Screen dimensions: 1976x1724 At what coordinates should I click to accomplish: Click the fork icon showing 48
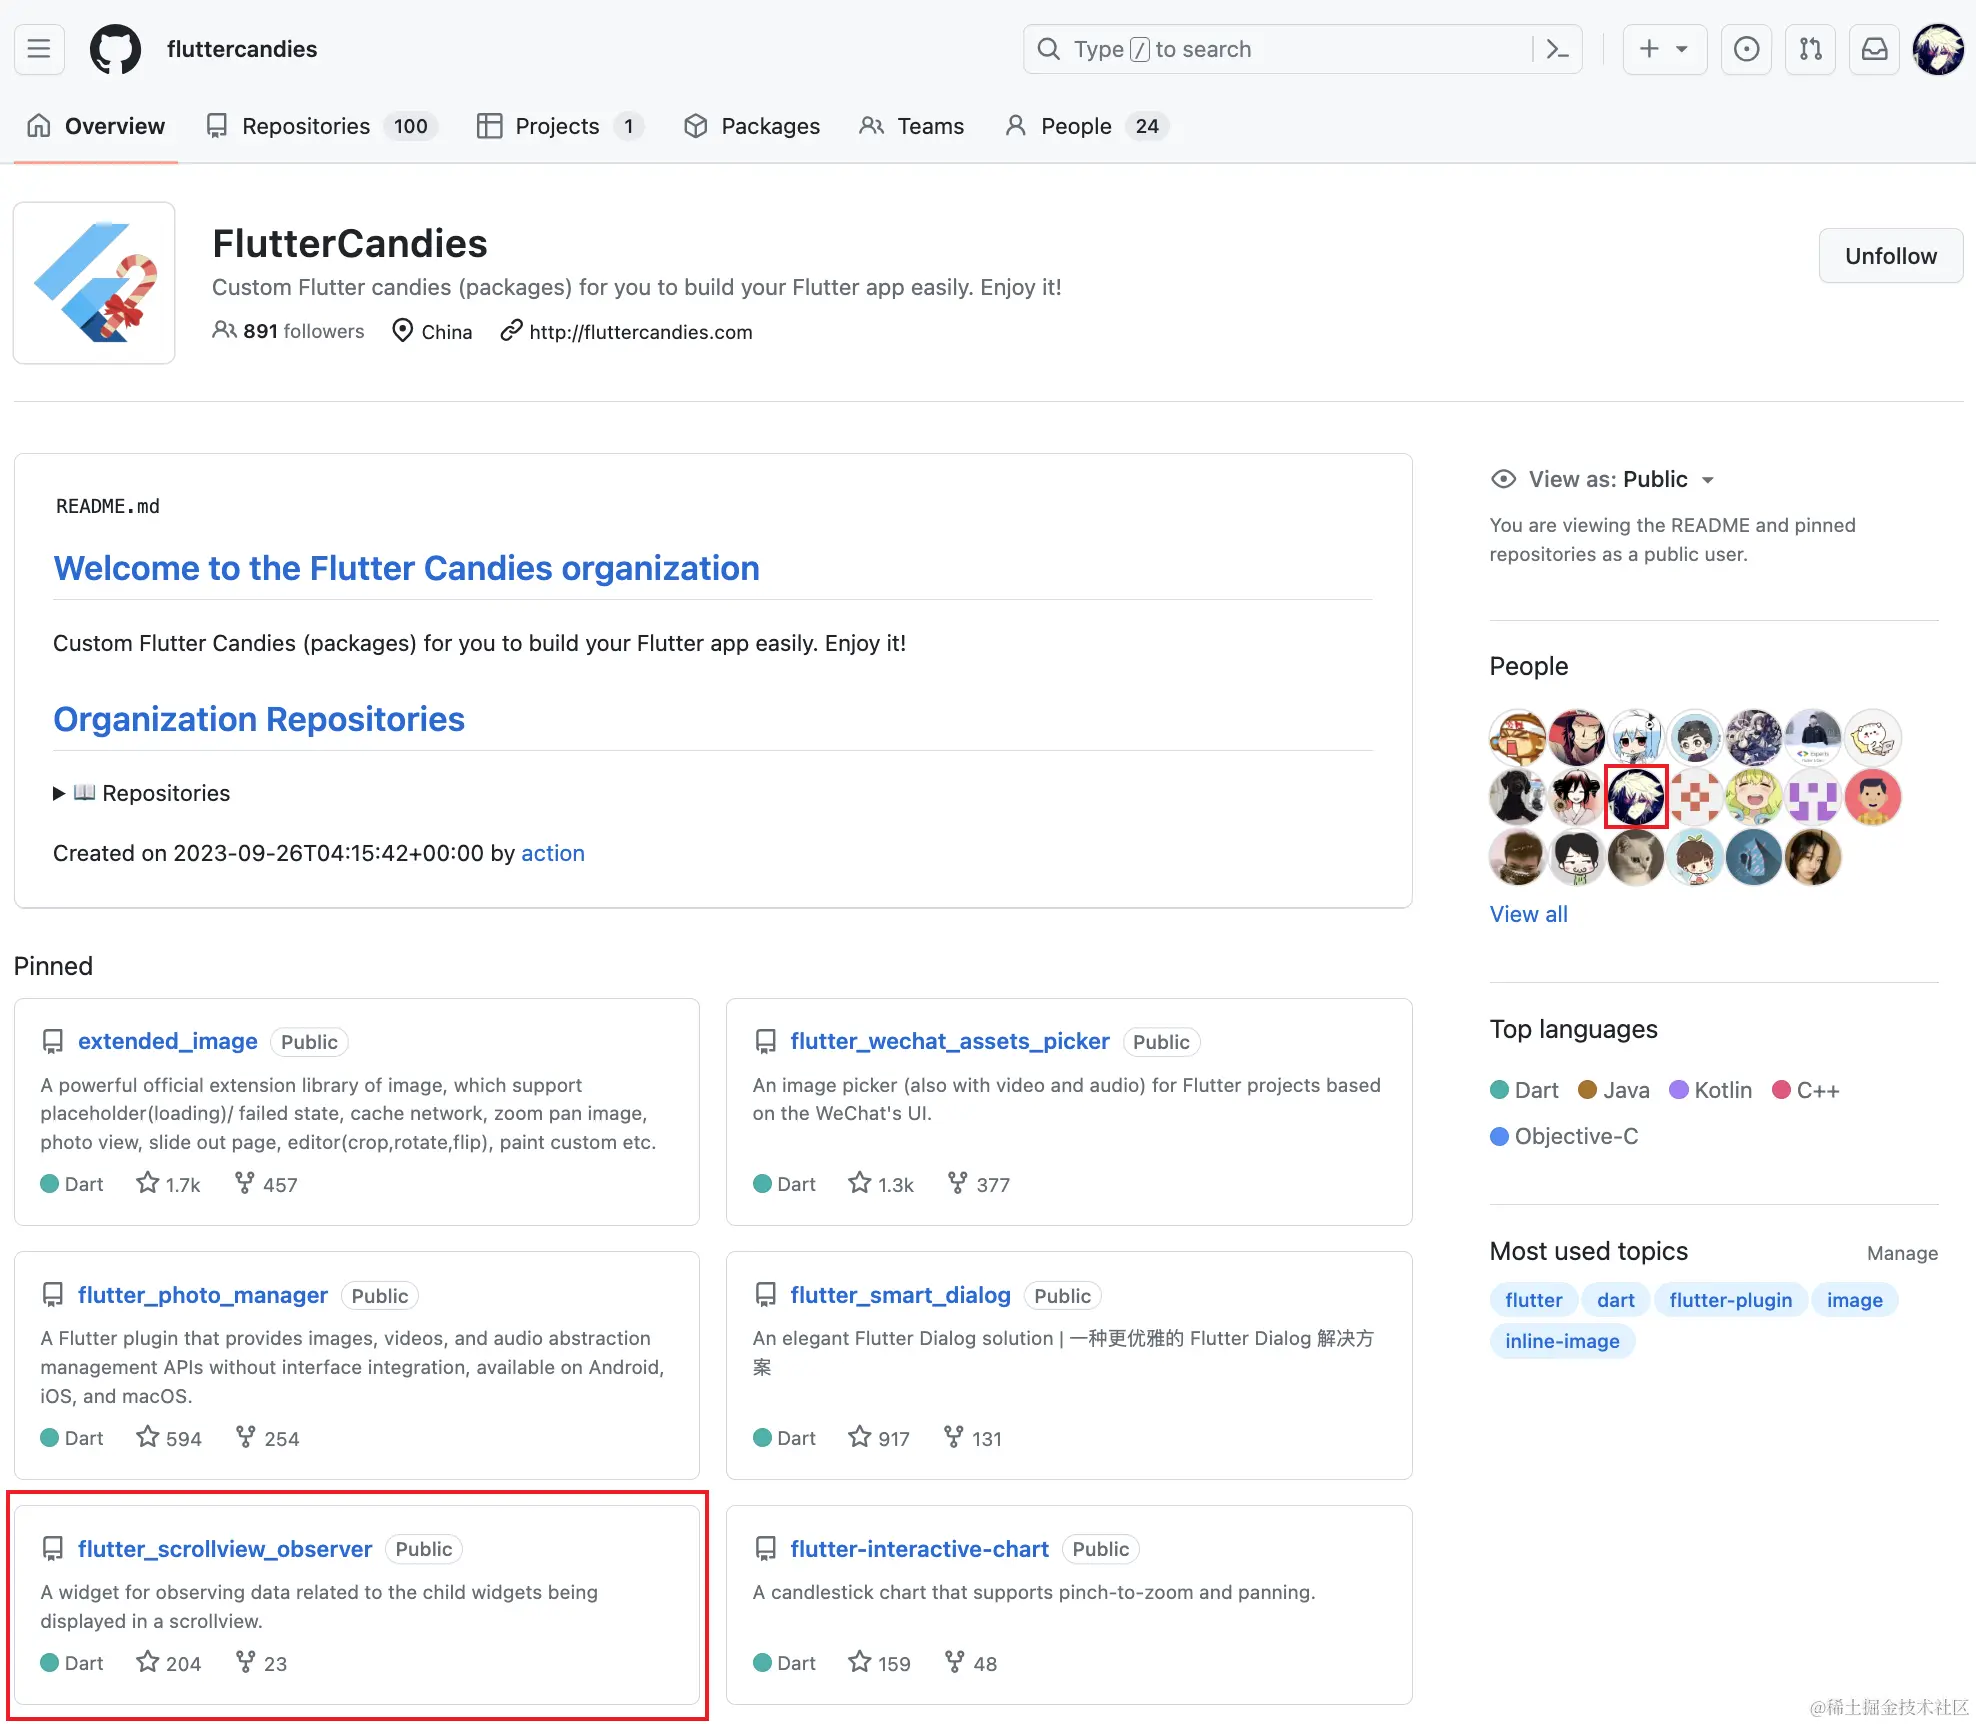click(x=955, y=1662)
